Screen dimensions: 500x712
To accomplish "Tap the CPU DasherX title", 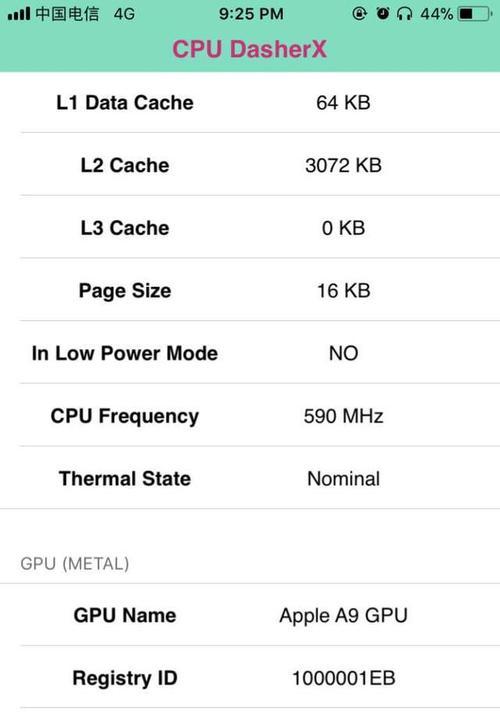I will coord(250,49).
